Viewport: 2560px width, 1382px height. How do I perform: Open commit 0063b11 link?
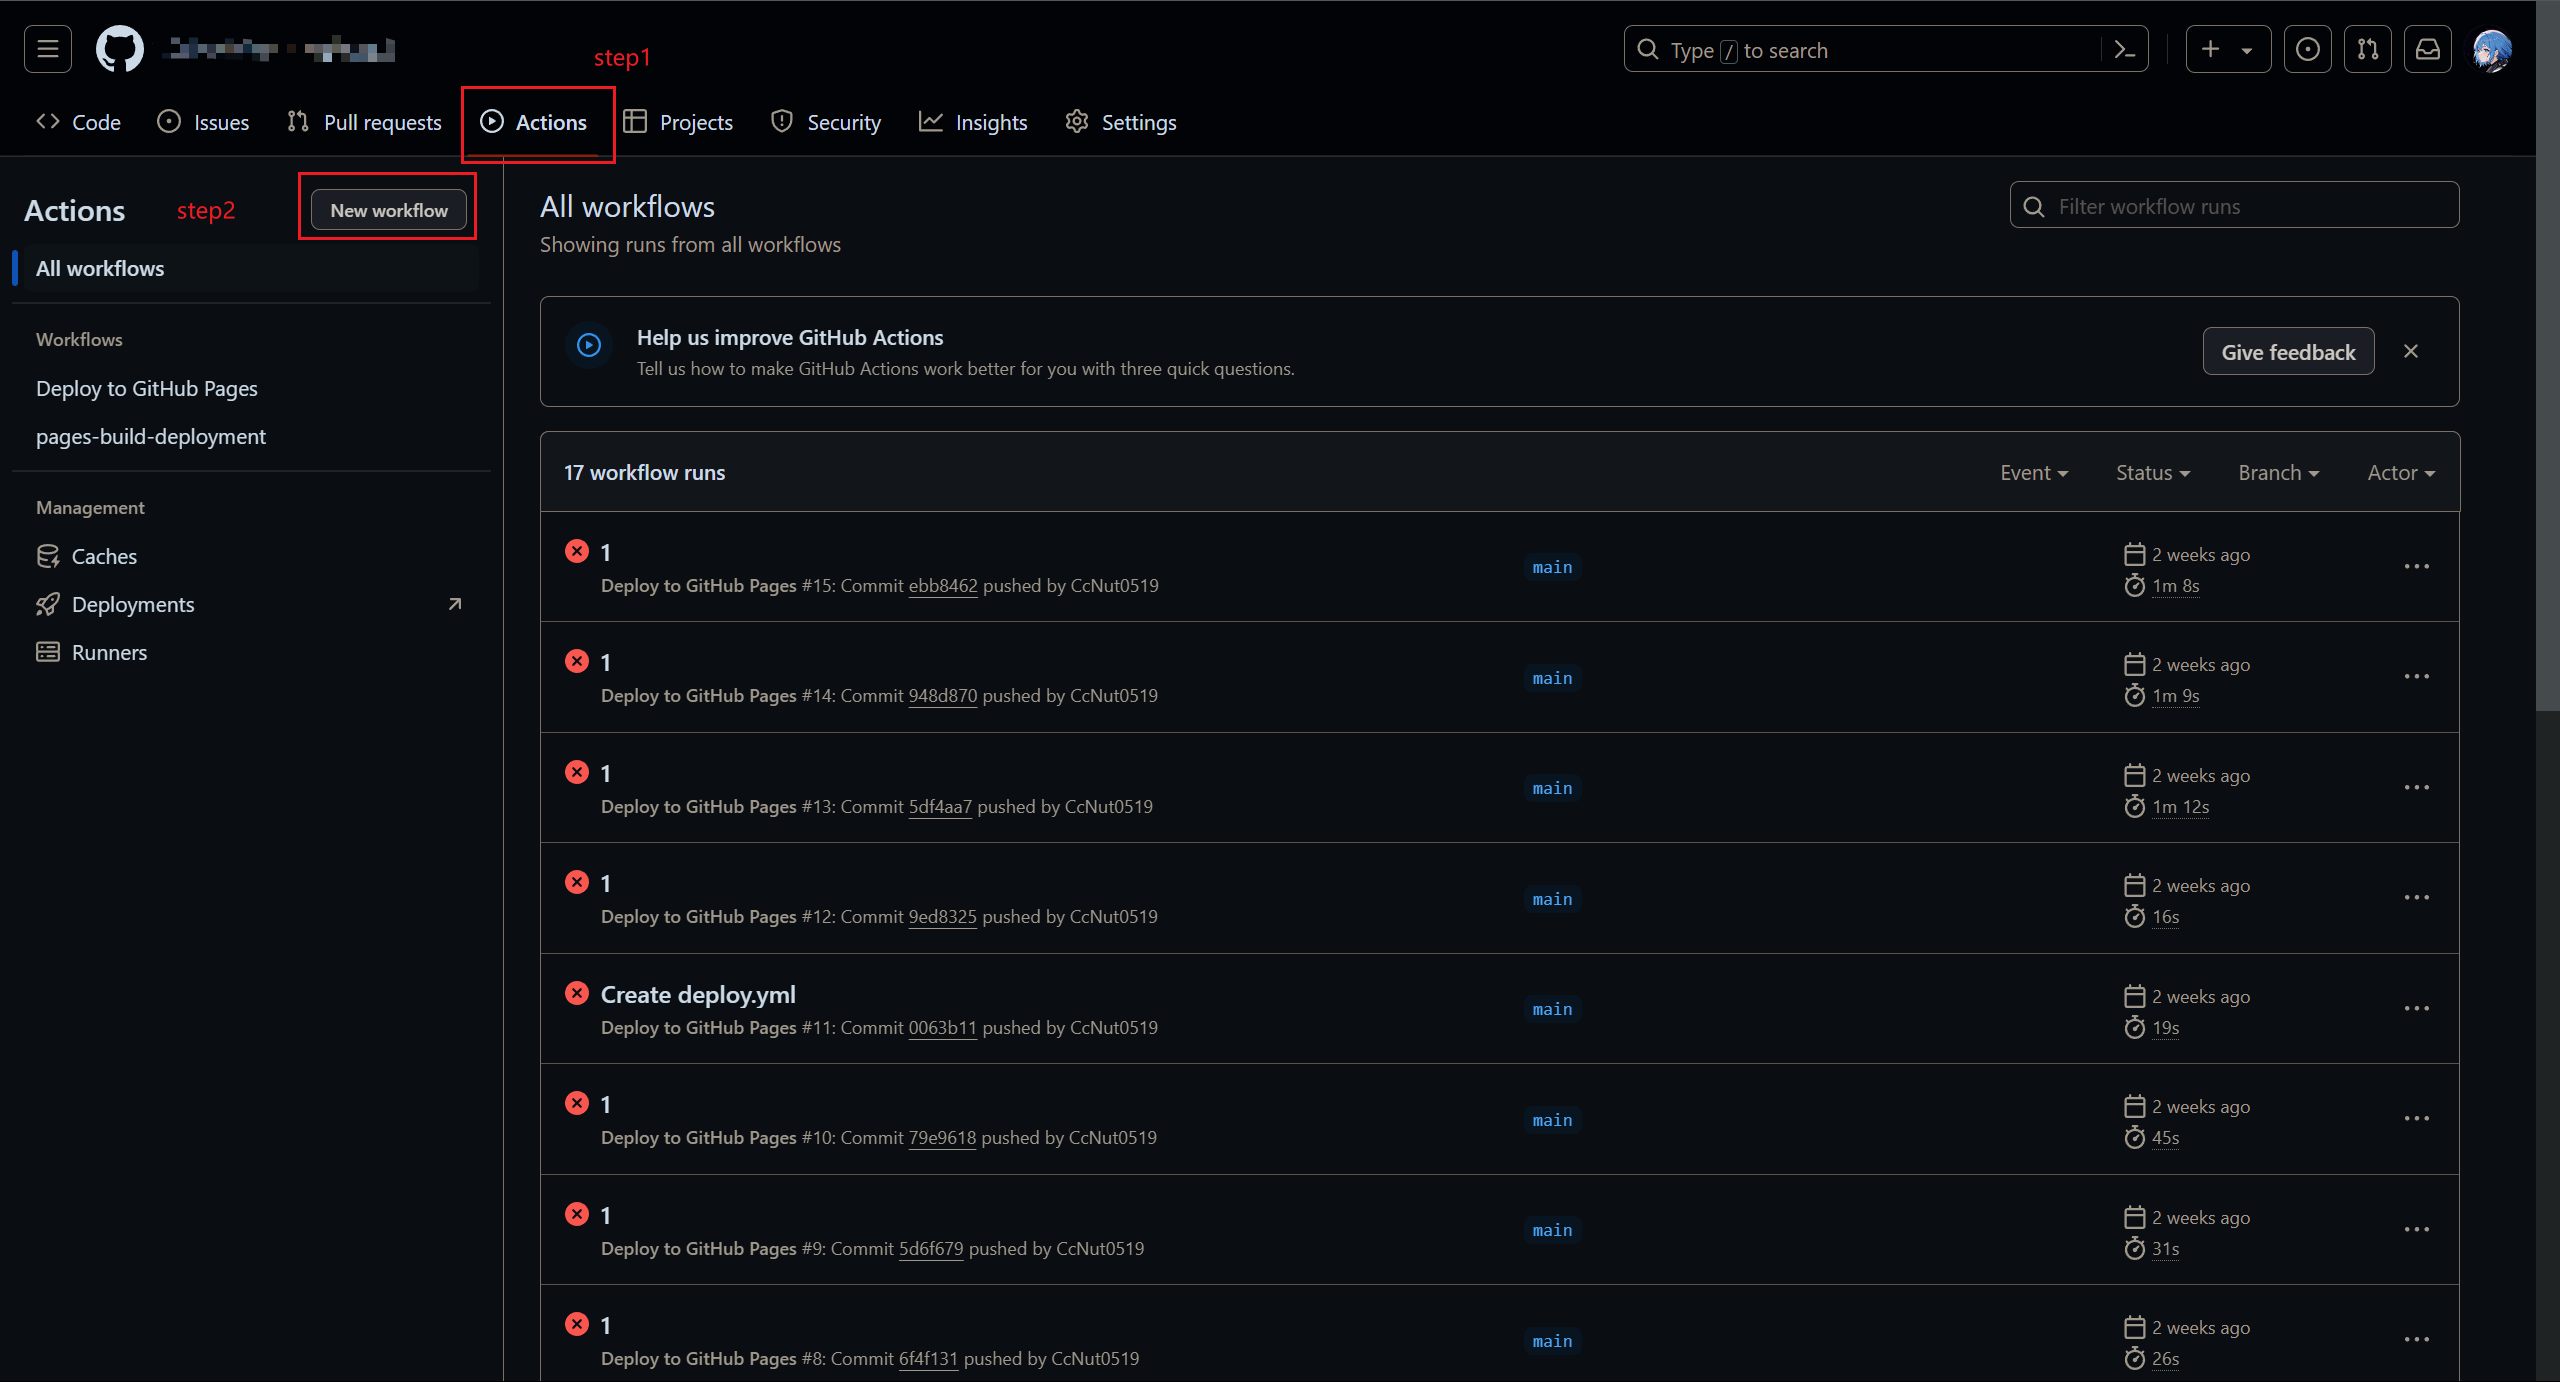[x=942, y=1028]
